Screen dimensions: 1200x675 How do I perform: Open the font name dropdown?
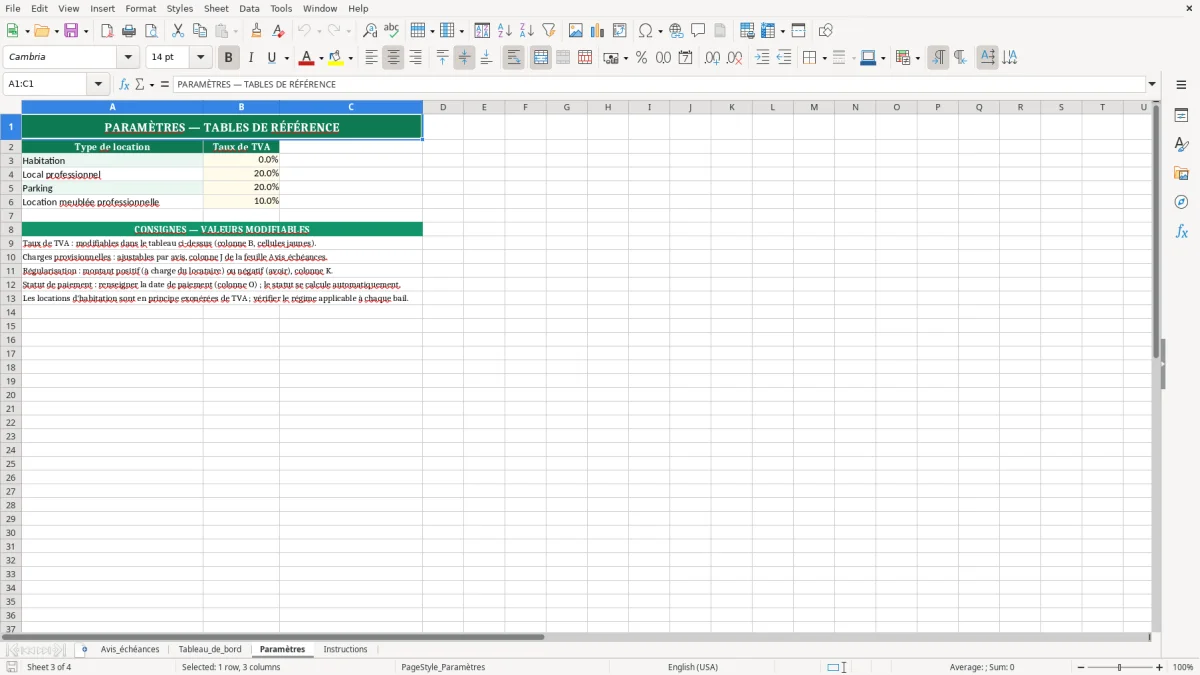(x=128, y=58)
